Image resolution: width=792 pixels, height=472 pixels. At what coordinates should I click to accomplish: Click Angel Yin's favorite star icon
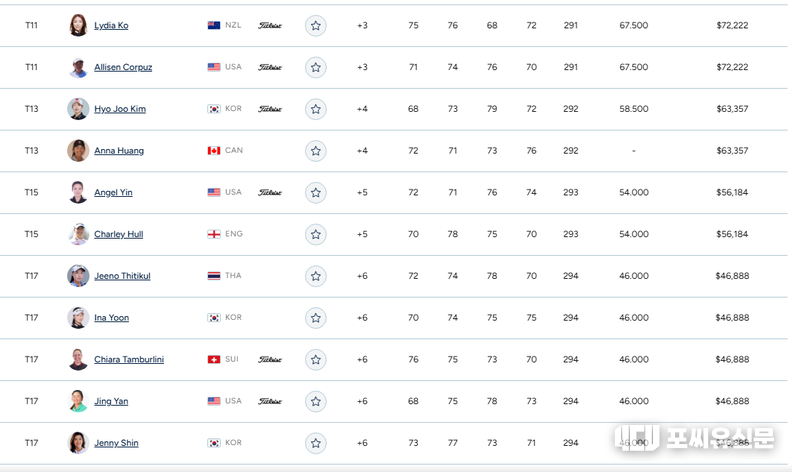click(x=316, y=192)
